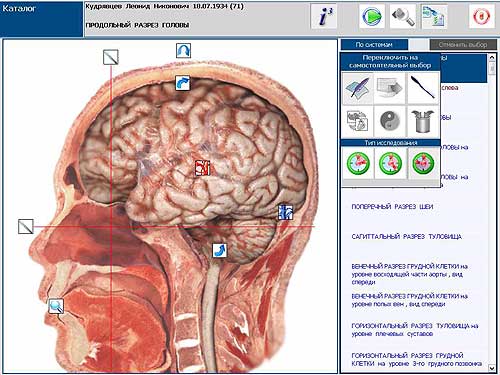This screenshot has height=375, width=500.
Task: Select the third research type clock icon
Action: coord(423,163)
